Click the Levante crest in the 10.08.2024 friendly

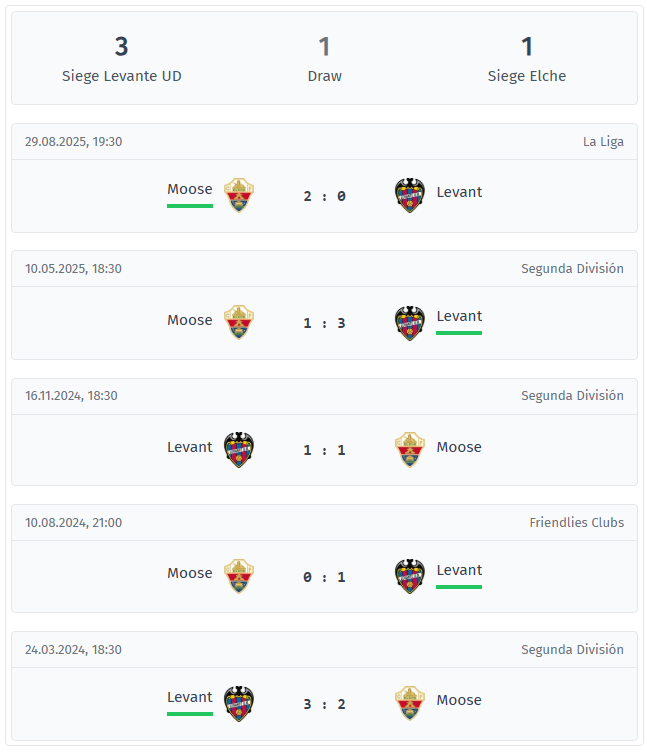(410, 576)
